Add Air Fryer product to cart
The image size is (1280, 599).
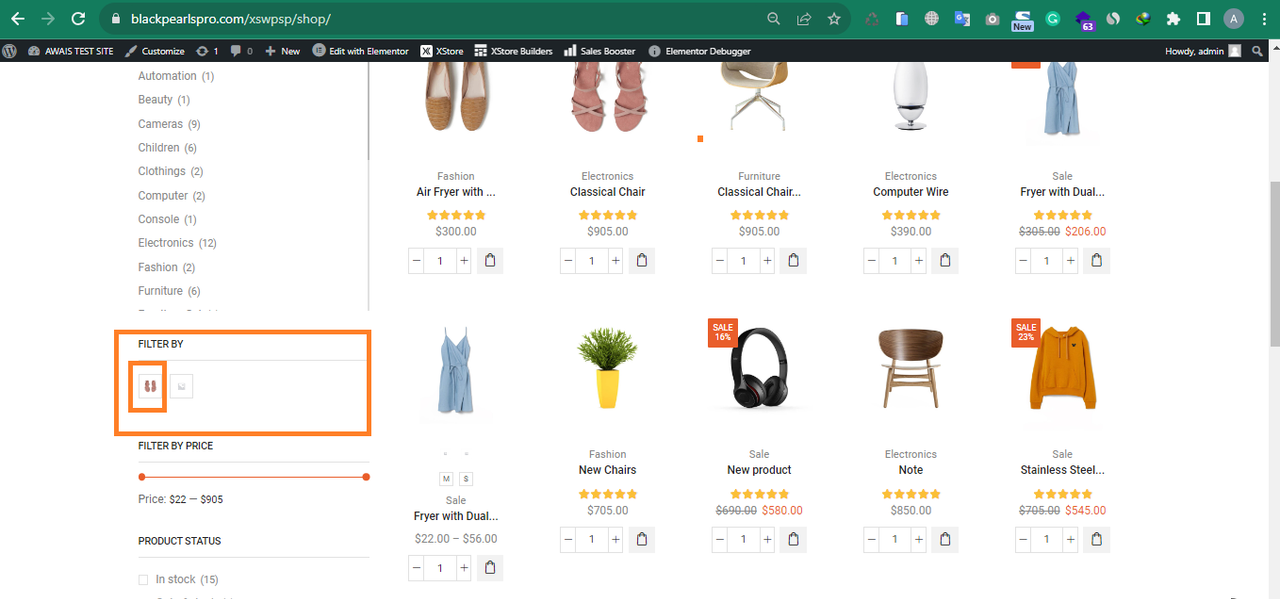(490, 261)
